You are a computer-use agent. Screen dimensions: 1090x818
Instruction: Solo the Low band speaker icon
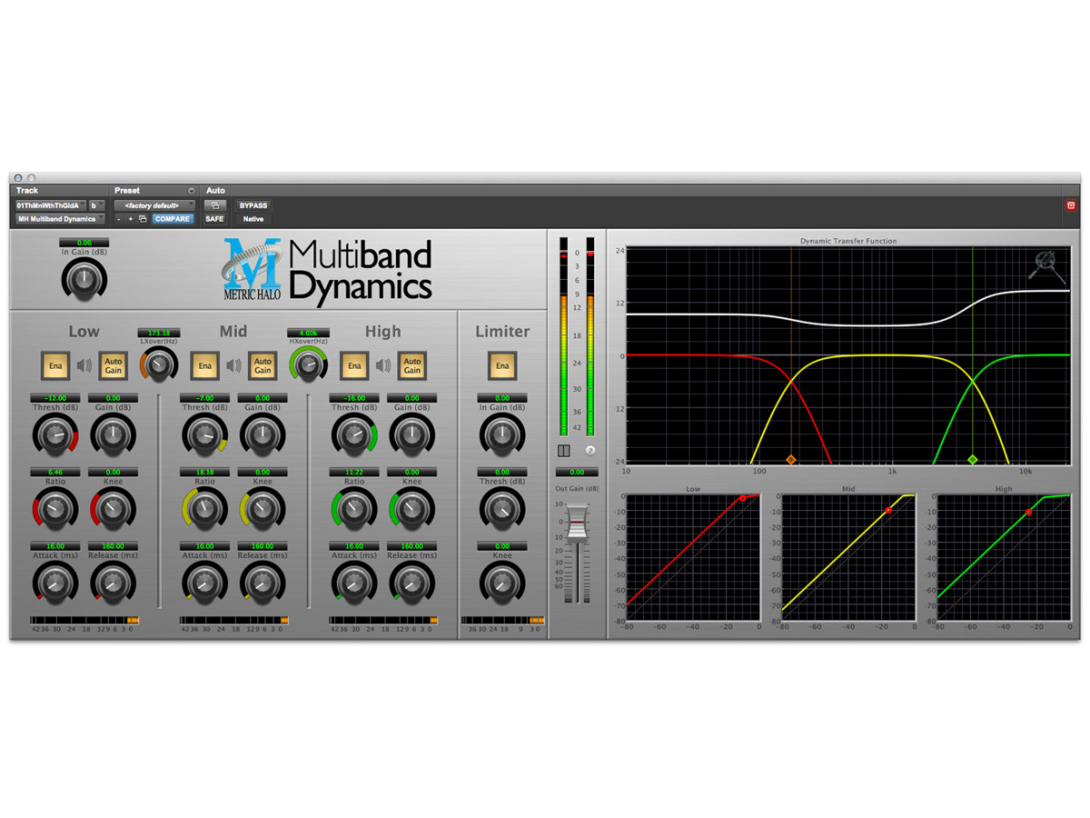(x=84, y=366)
